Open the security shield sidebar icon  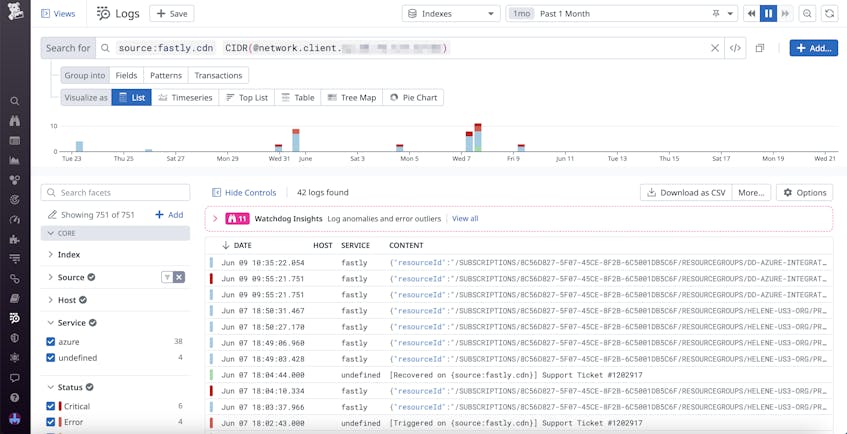(15, 338)
